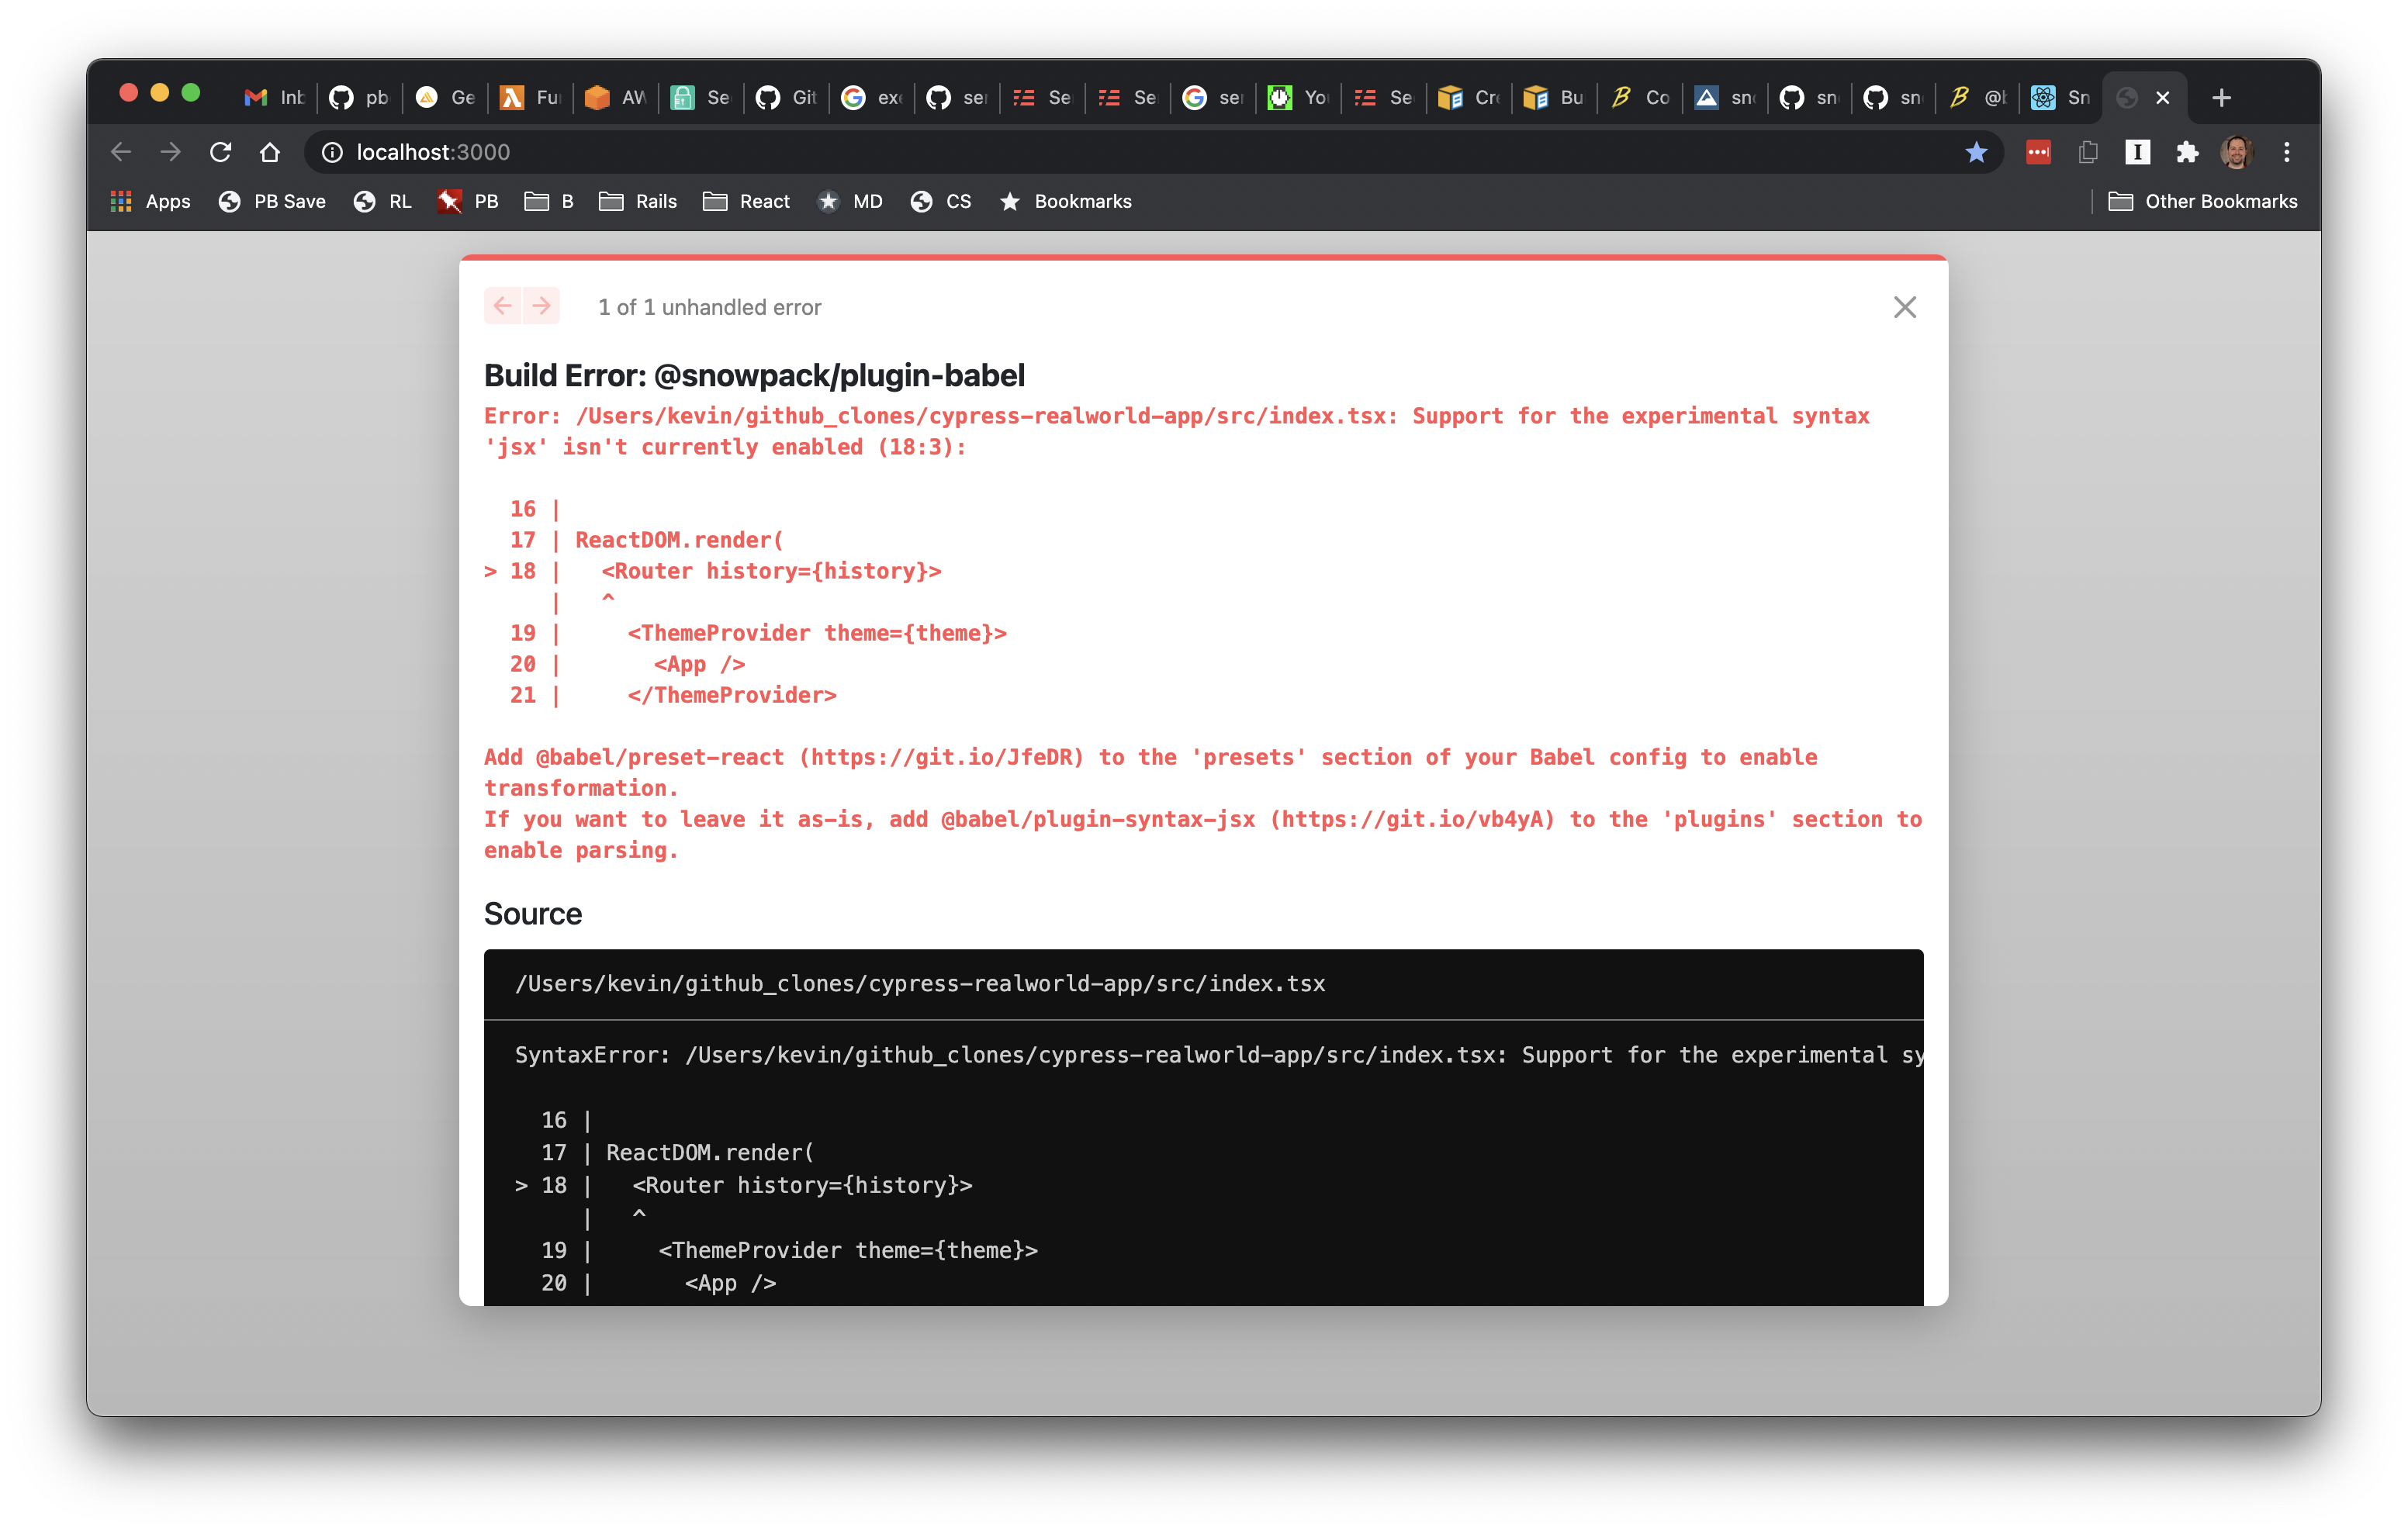Click the red '<Router history={history}>' line

pos(771,571)
